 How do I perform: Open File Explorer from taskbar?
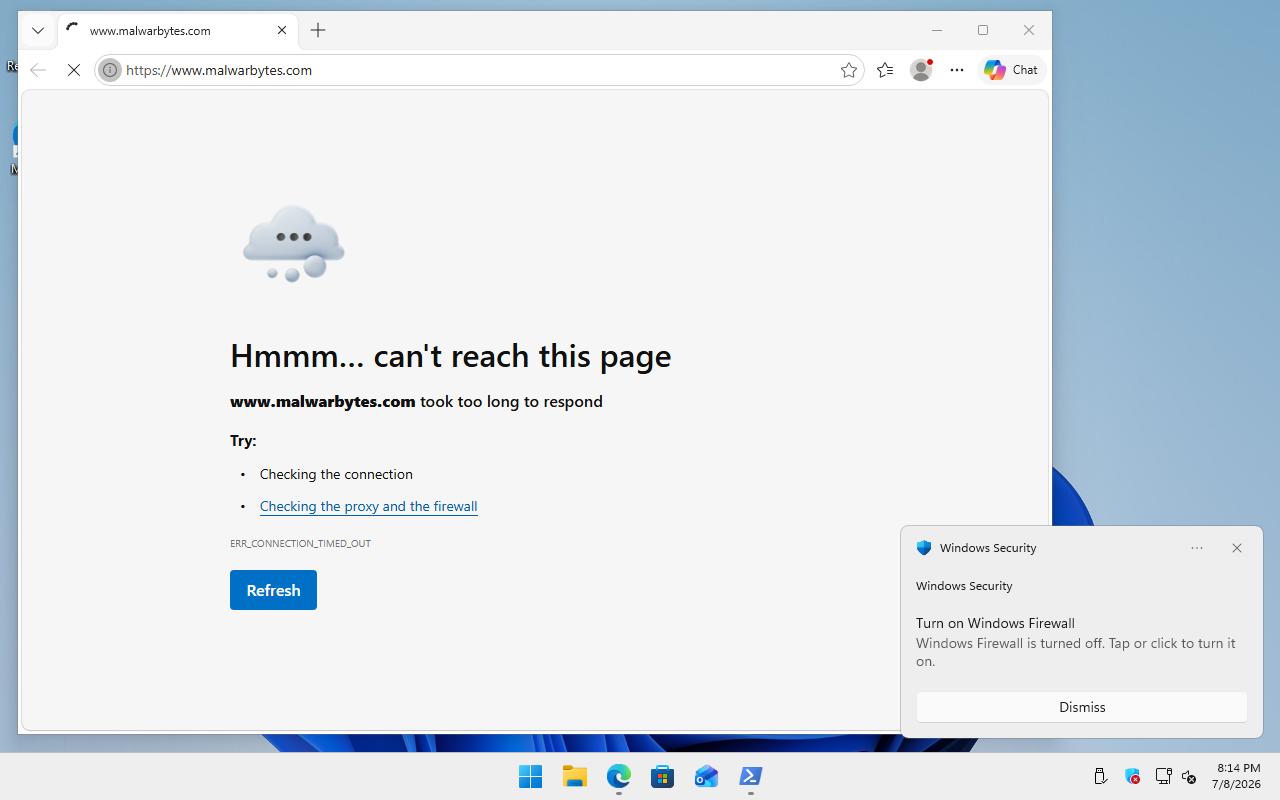[574, 776]
